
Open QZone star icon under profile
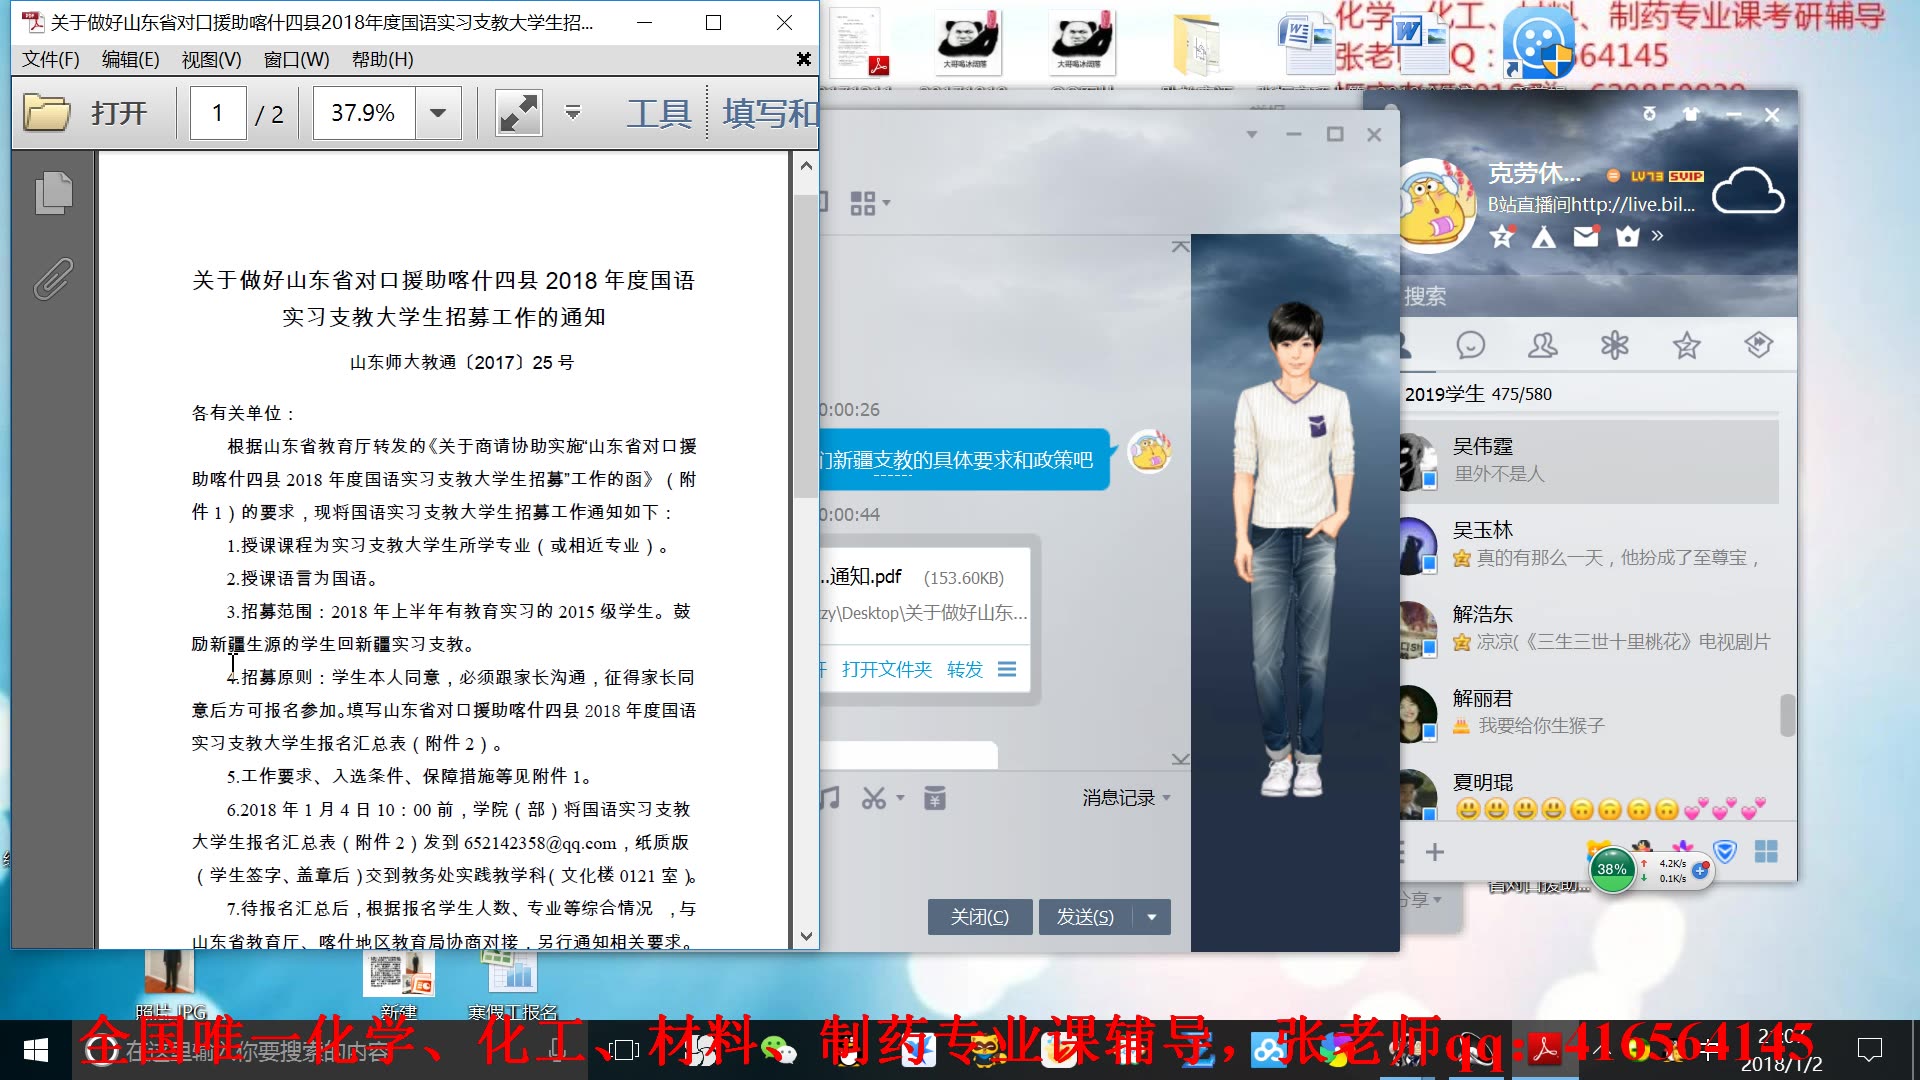coord(1501,237)
